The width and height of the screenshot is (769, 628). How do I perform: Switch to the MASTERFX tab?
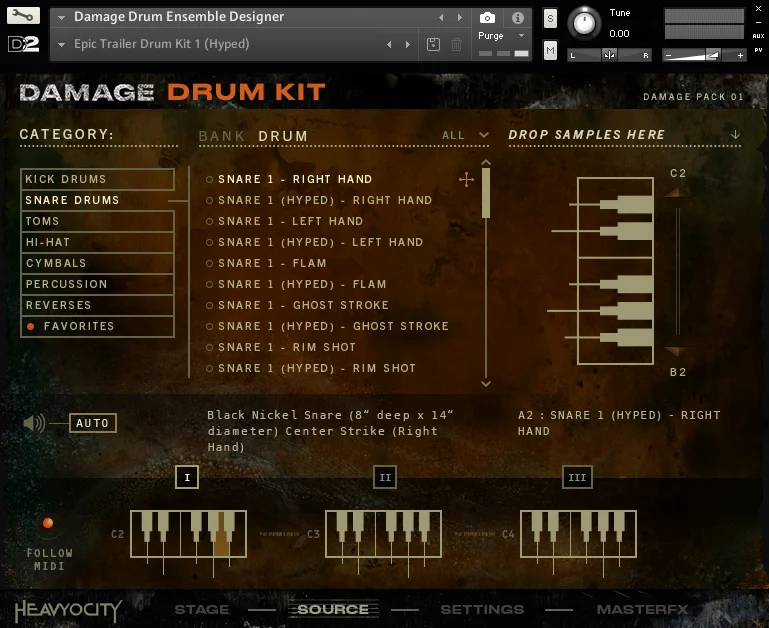[642, 609]
